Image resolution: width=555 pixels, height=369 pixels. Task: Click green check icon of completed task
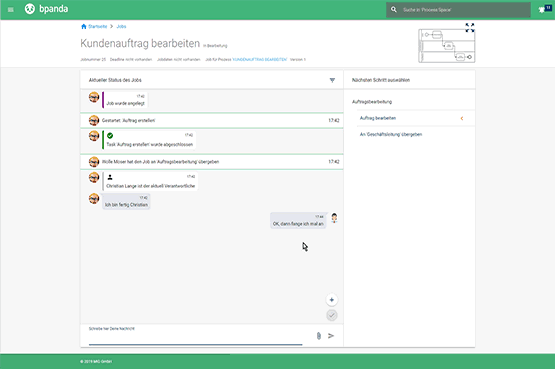110,136
